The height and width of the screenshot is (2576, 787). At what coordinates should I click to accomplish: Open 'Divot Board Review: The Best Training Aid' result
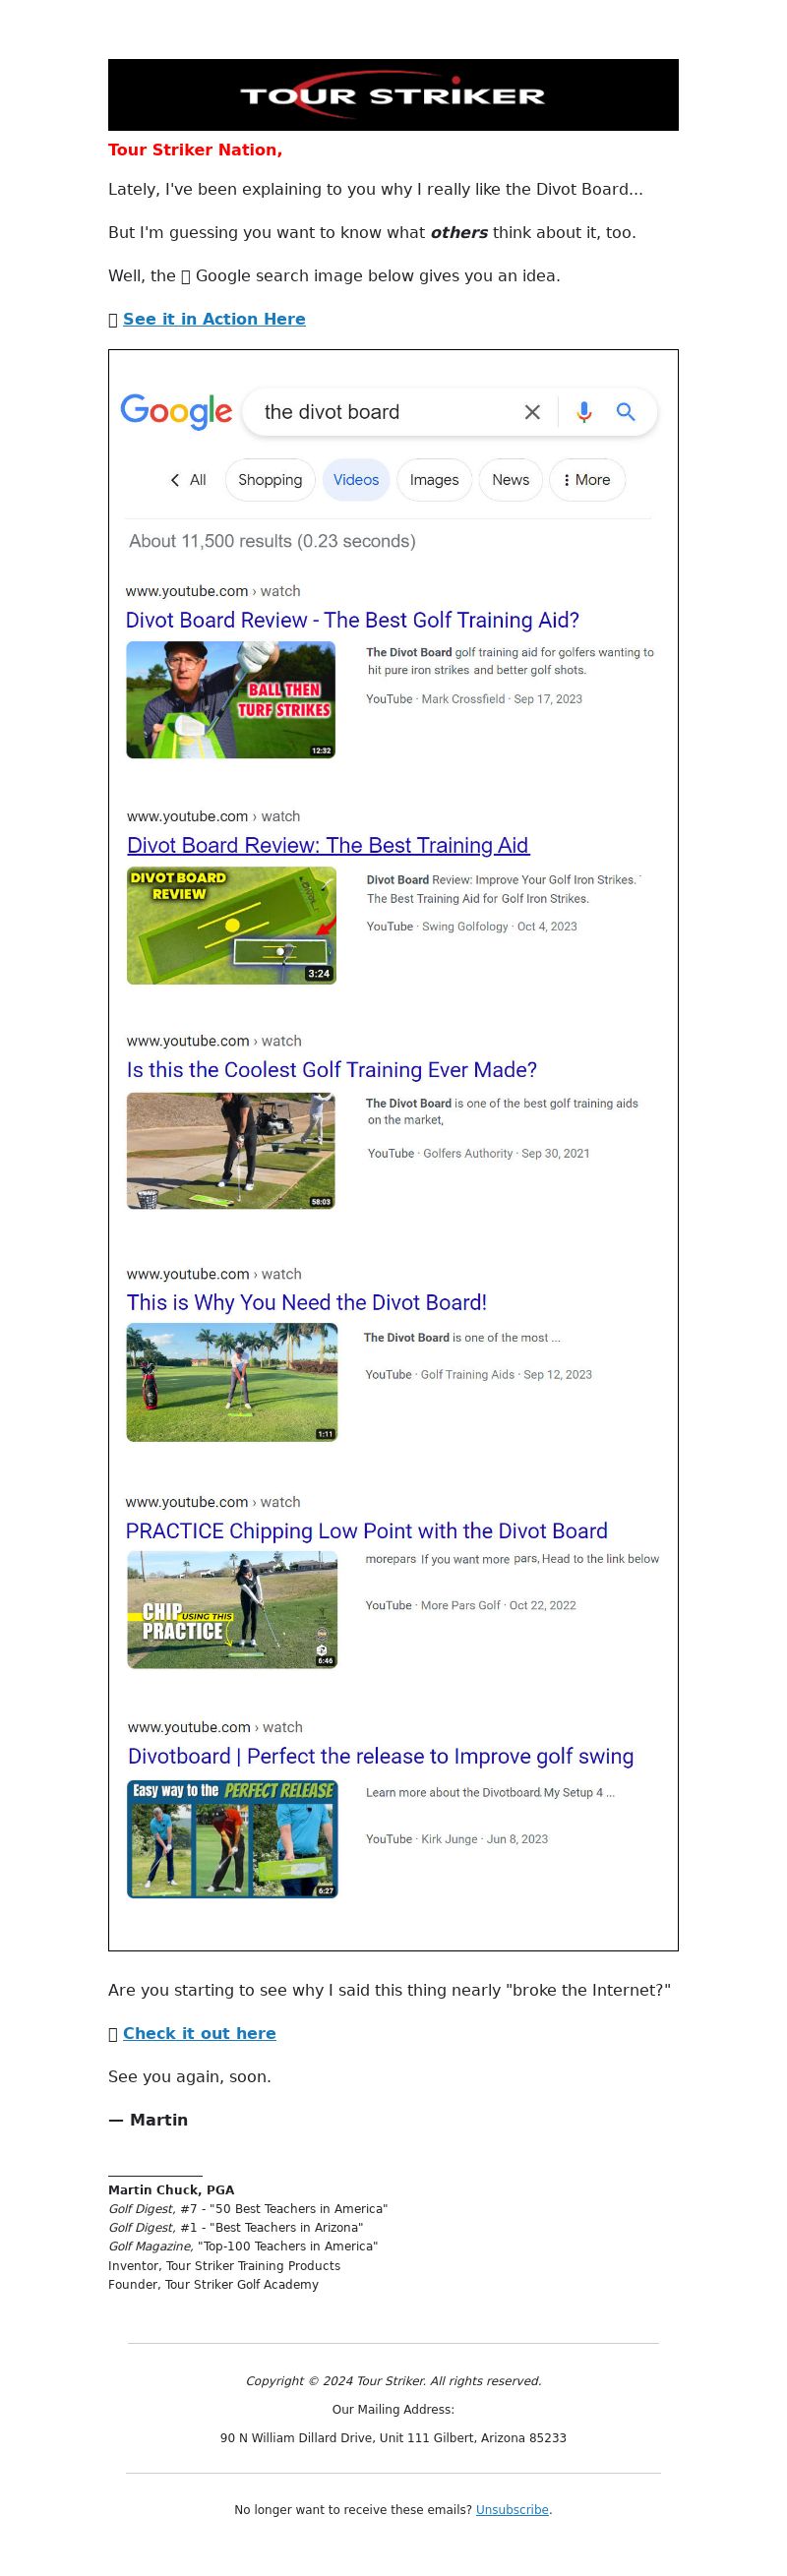click(328, 845)
